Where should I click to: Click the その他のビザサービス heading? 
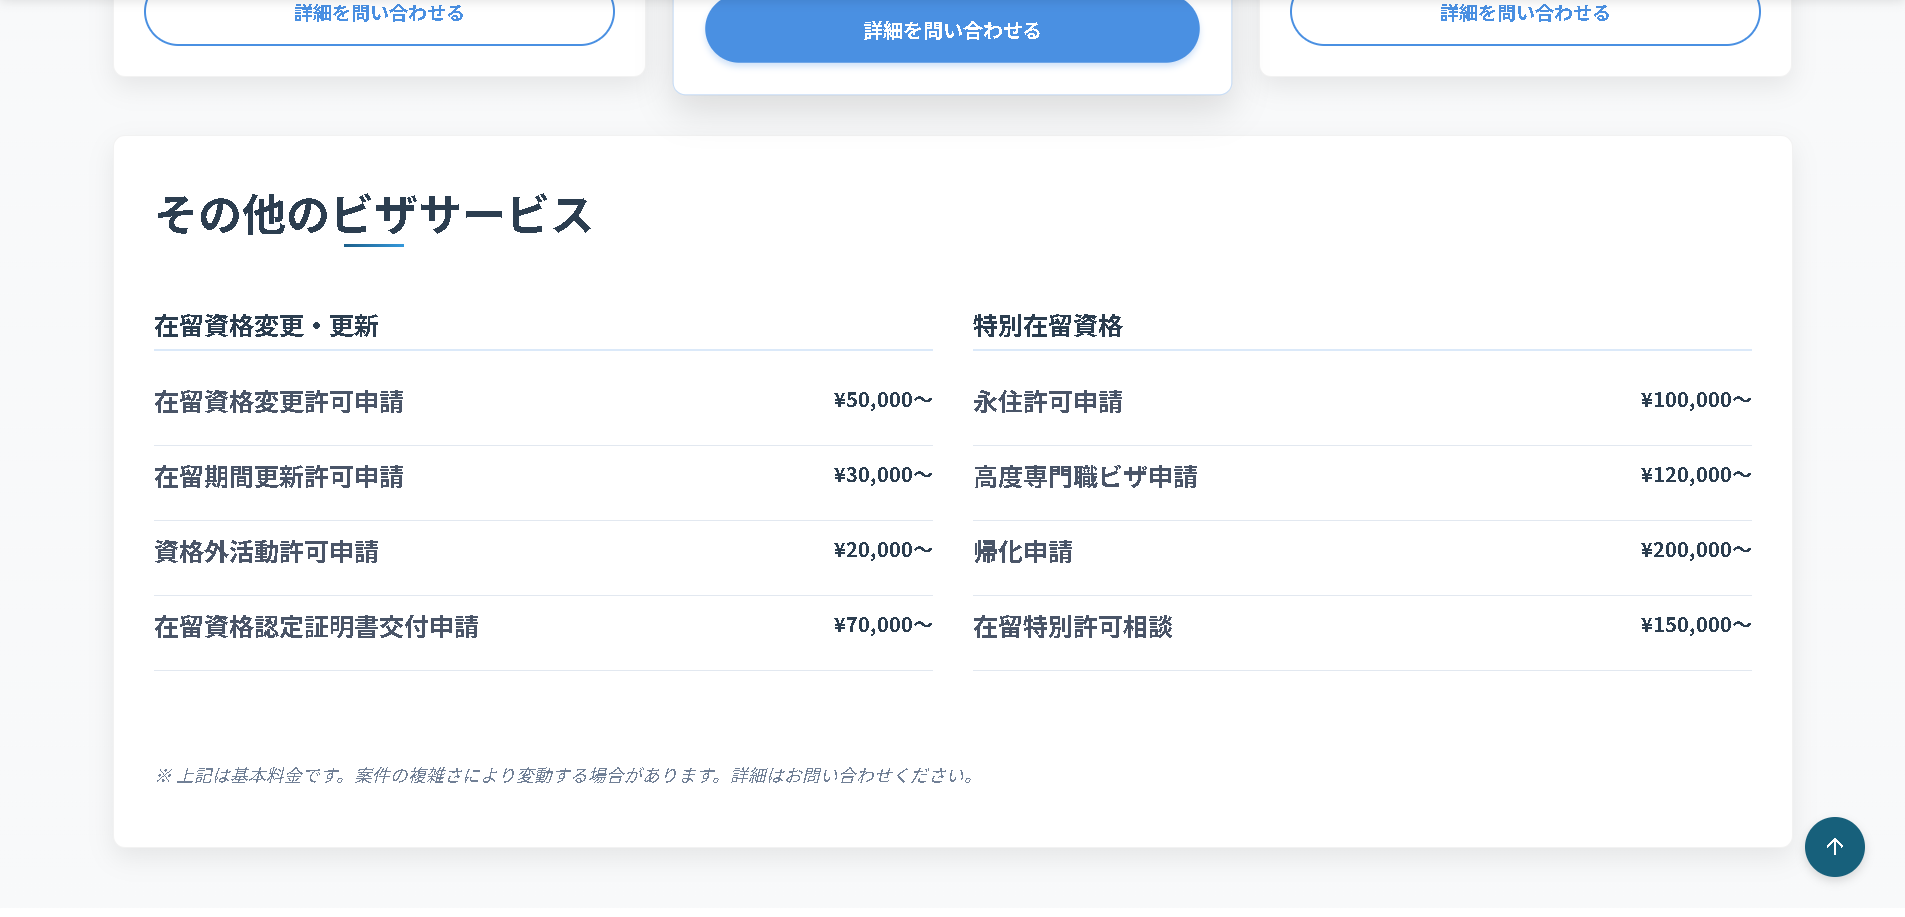(374, 215)
